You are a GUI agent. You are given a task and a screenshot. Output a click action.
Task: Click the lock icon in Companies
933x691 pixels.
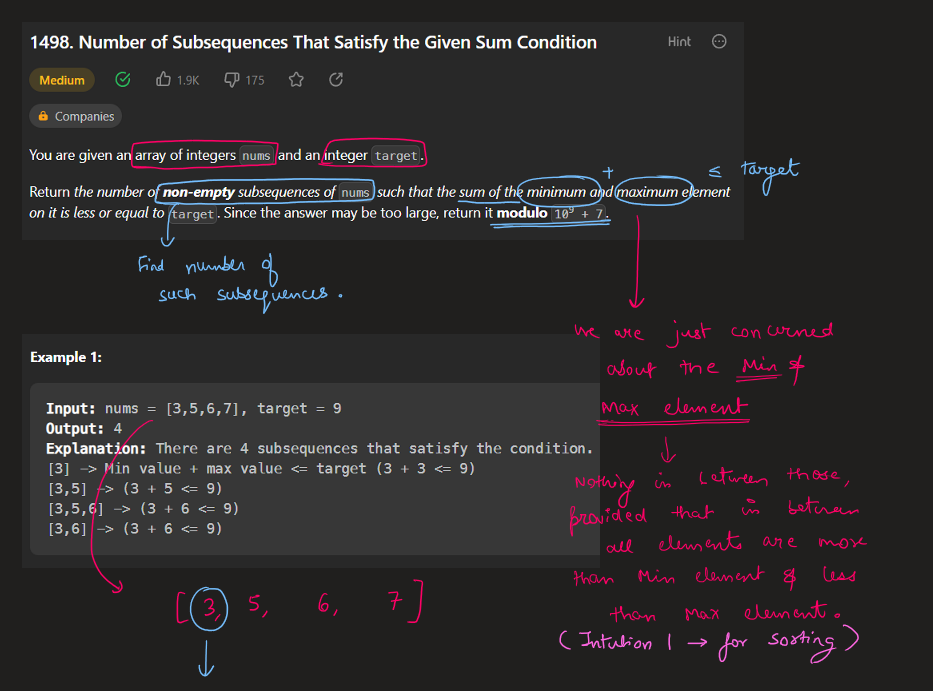(x=43, y=116)
